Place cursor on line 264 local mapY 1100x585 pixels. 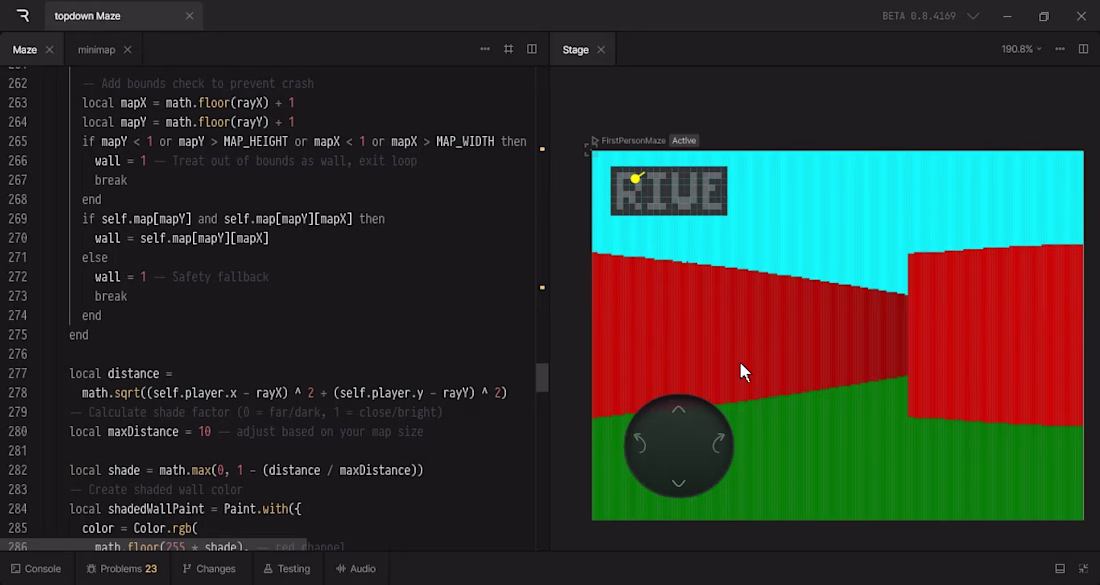(188, 122)
